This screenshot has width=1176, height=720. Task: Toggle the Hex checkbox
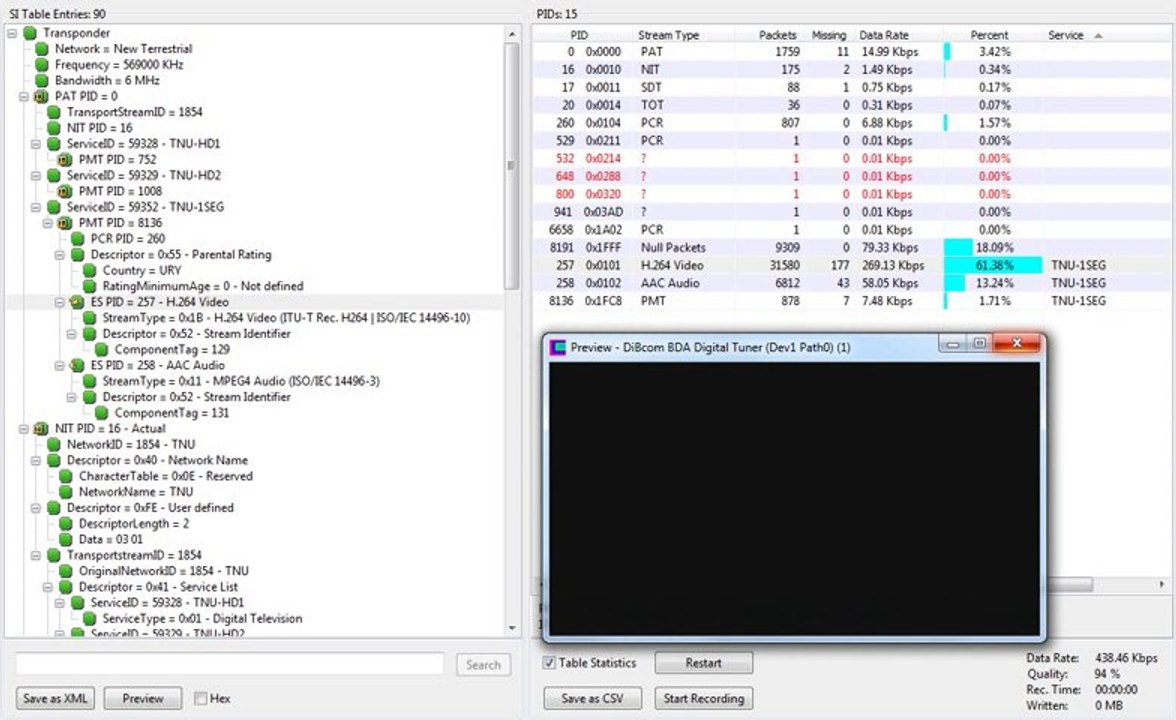click(x=200, y=698)
